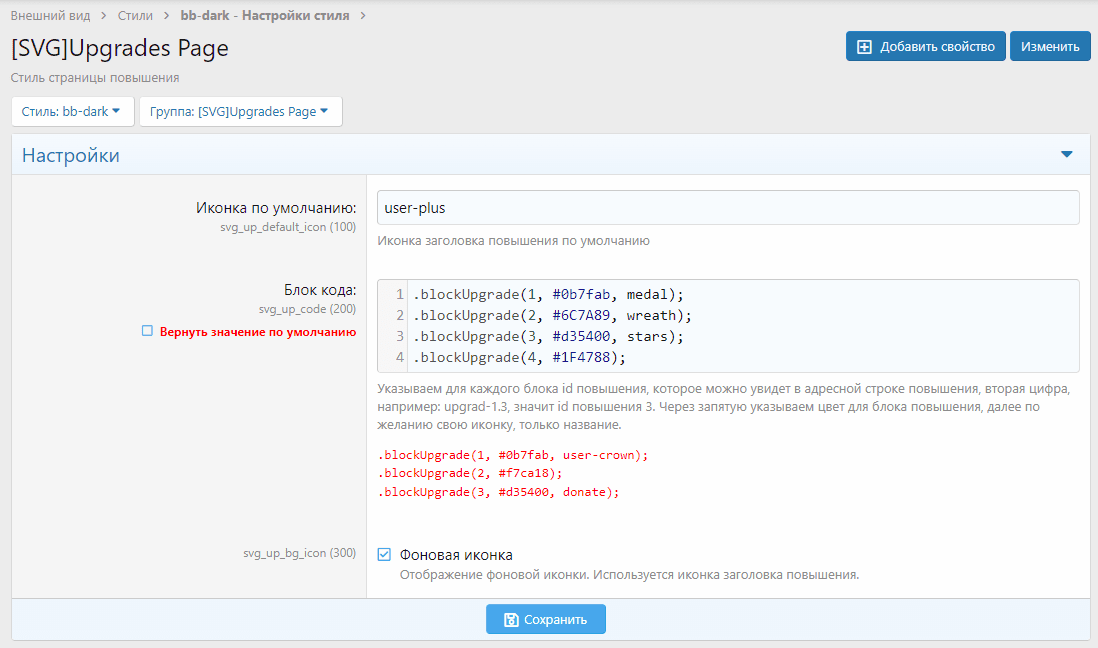The width and height of the screenshot is (1098, 648).
Task: Uncheck the Фоновая иконка checkbox
Action: tap(384, 555)
